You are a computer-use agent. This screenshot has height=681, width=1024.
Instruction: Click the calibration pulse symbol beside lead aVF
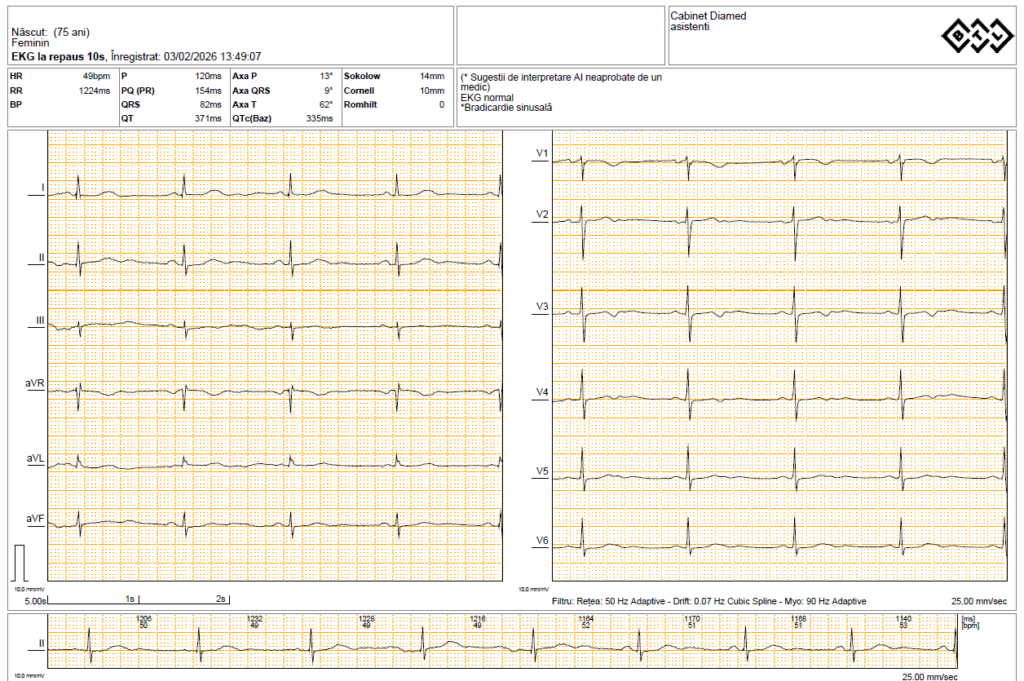coord(21,563)
